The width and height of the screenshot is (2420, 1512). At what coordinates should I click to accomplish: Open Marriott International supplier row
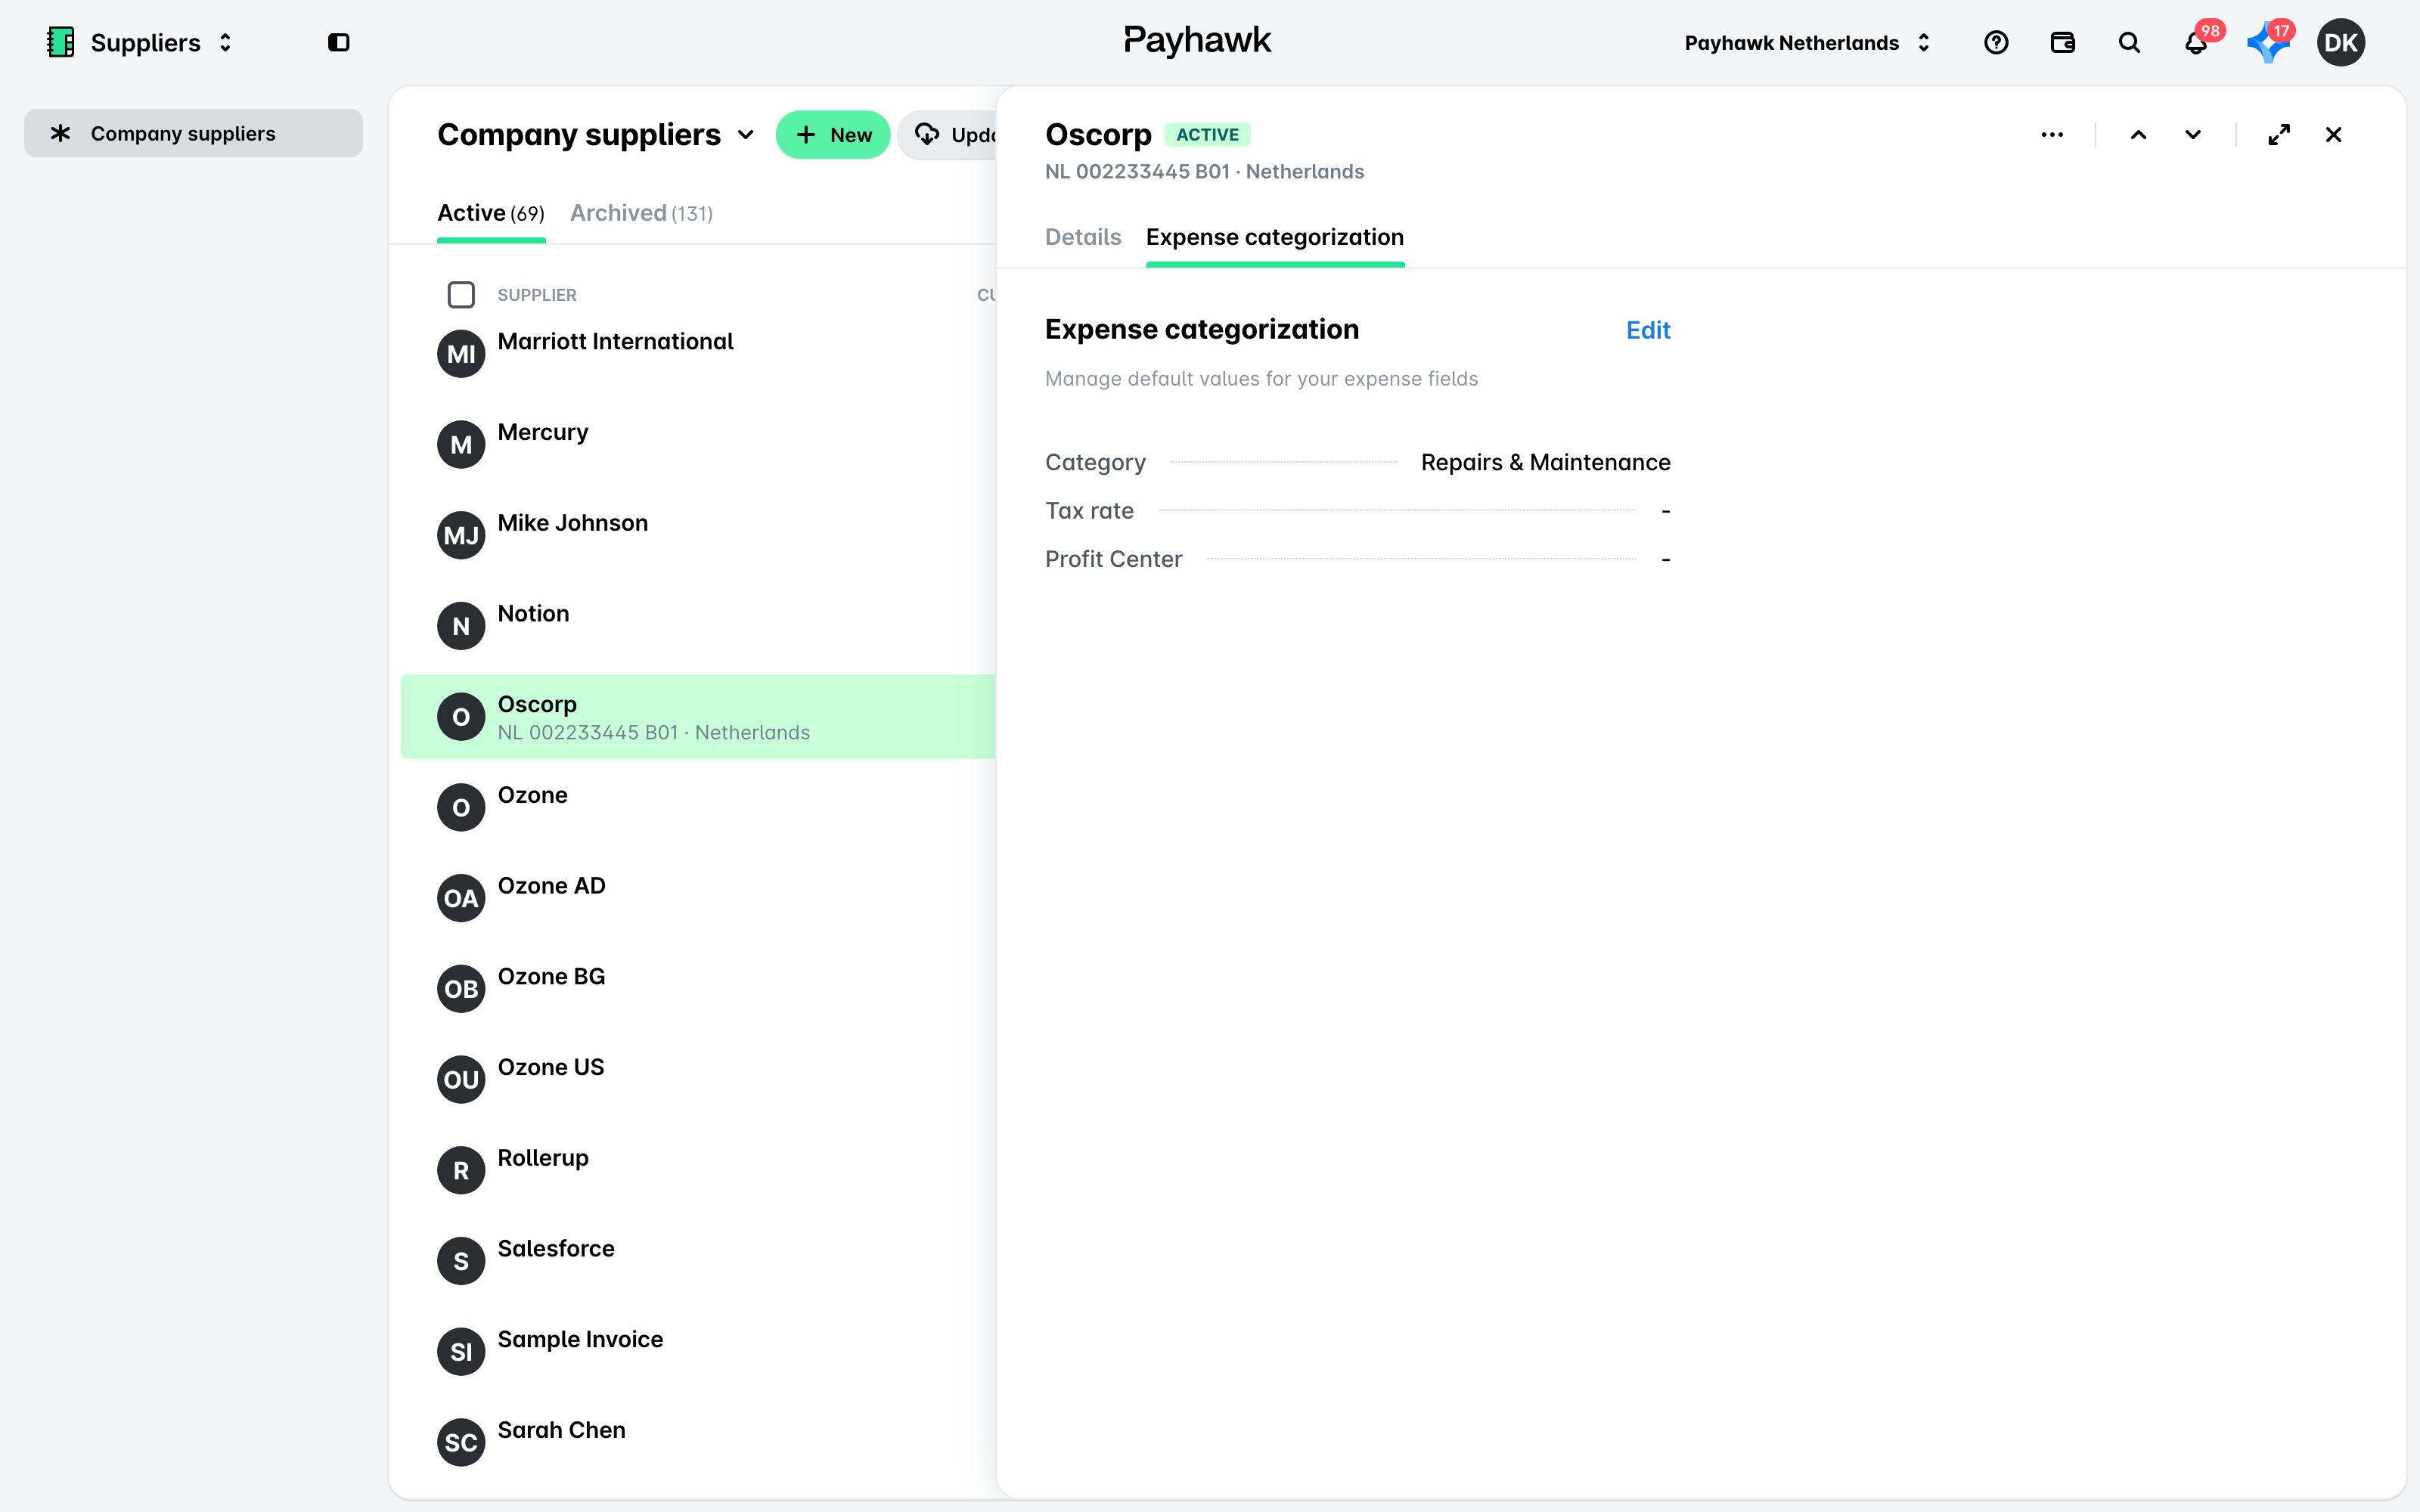click(698, 353)
